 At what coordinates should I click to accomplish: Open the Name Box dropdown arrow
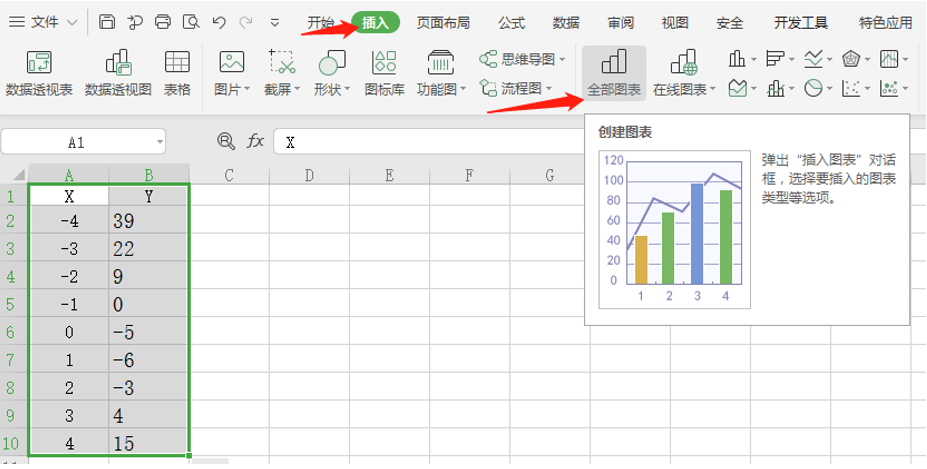[159, 143]
